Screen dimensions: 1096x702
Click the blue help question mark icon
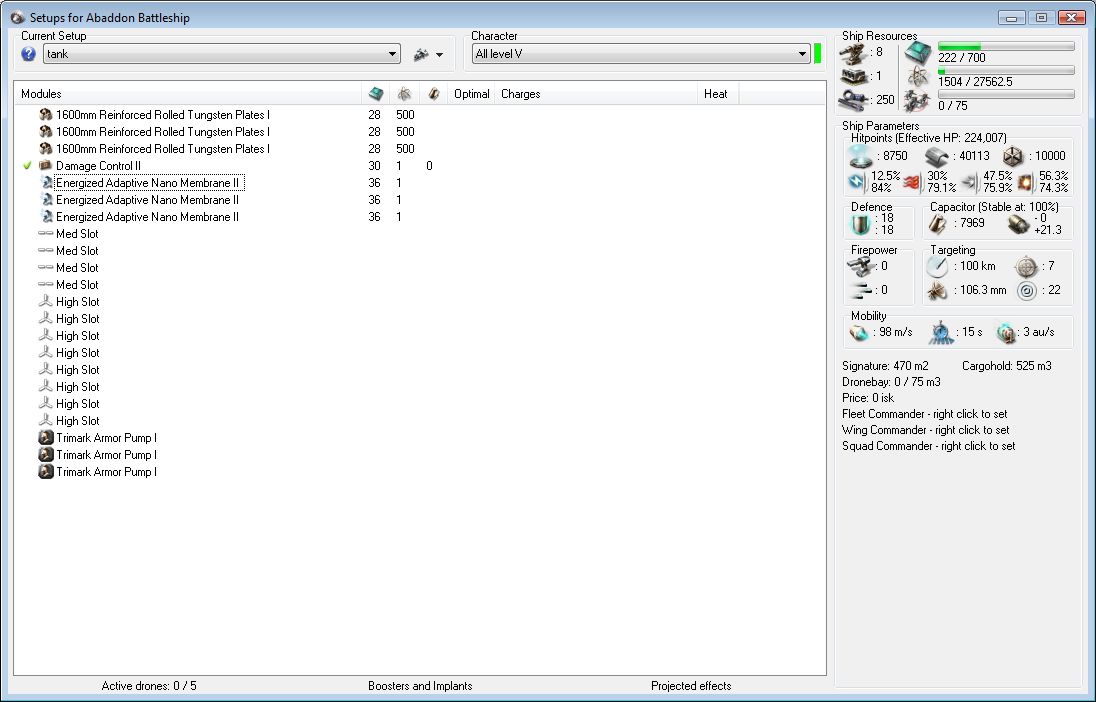click(x=29, y=54)
